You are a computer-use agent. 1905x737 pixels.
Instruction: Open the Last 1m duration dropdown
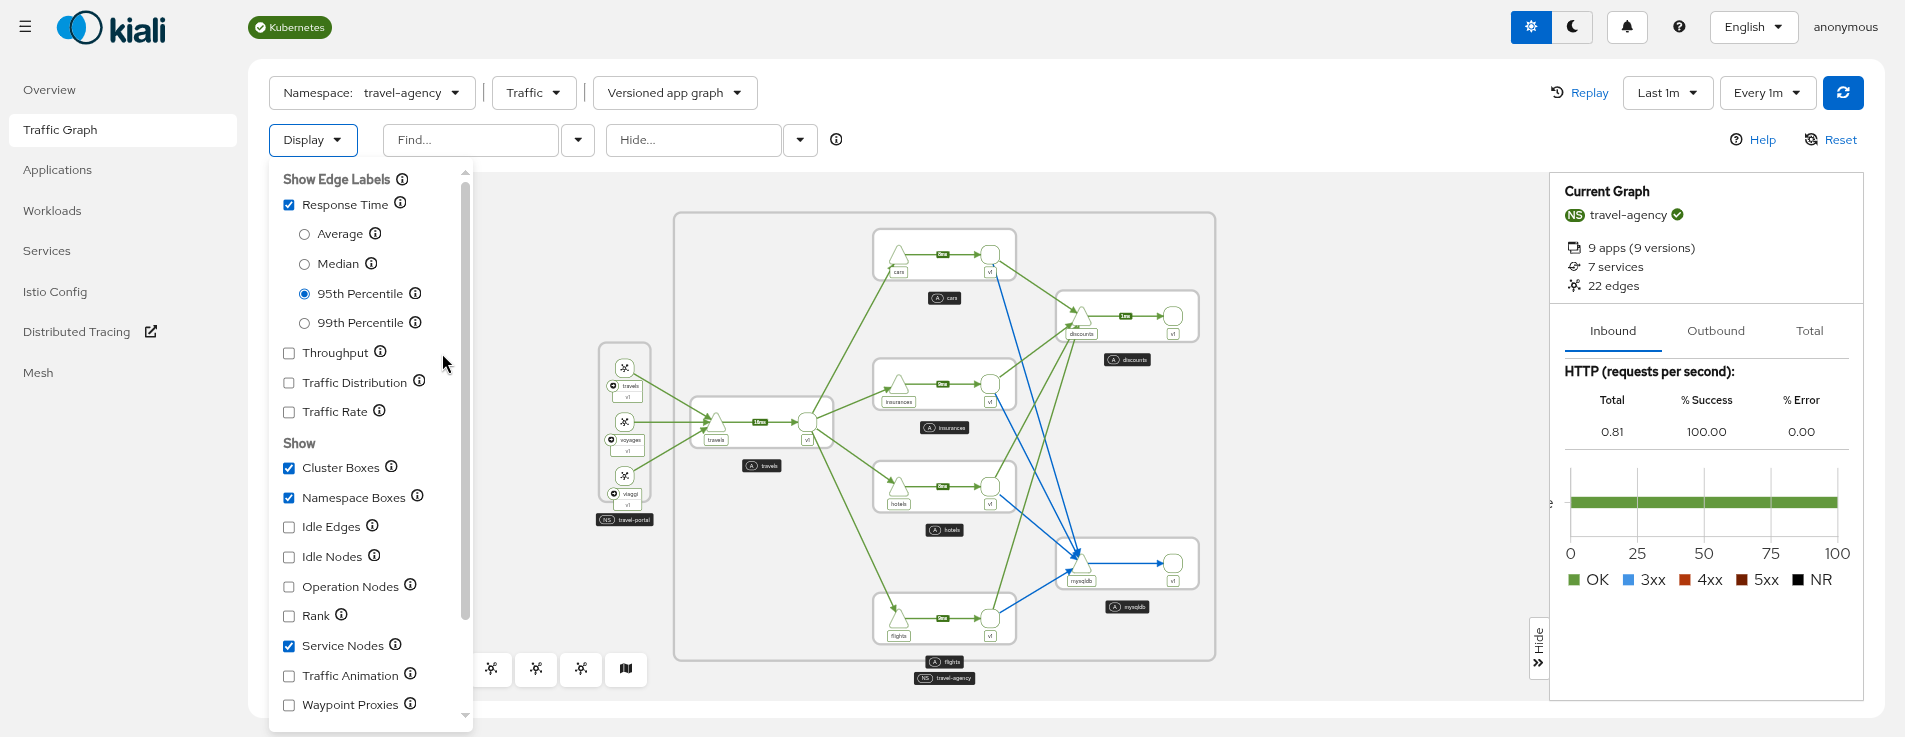[1667, 93]
